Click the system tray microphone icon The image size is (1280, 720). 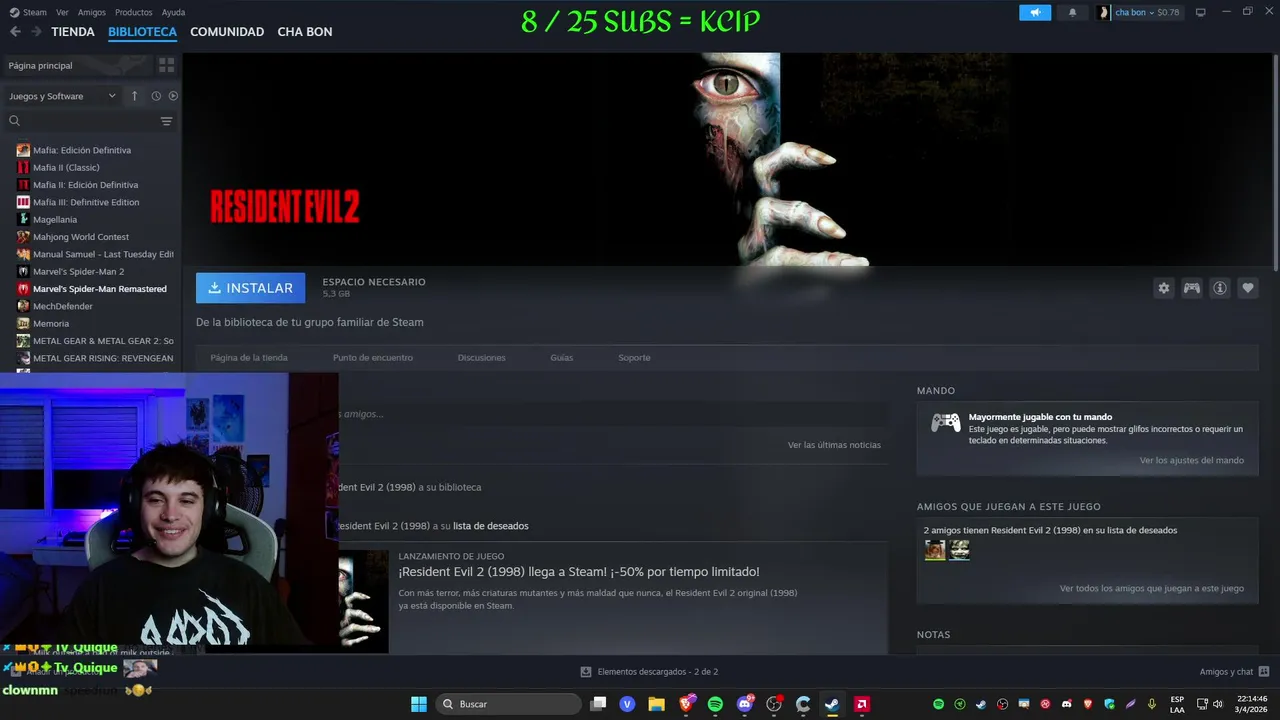point(1152,704)
